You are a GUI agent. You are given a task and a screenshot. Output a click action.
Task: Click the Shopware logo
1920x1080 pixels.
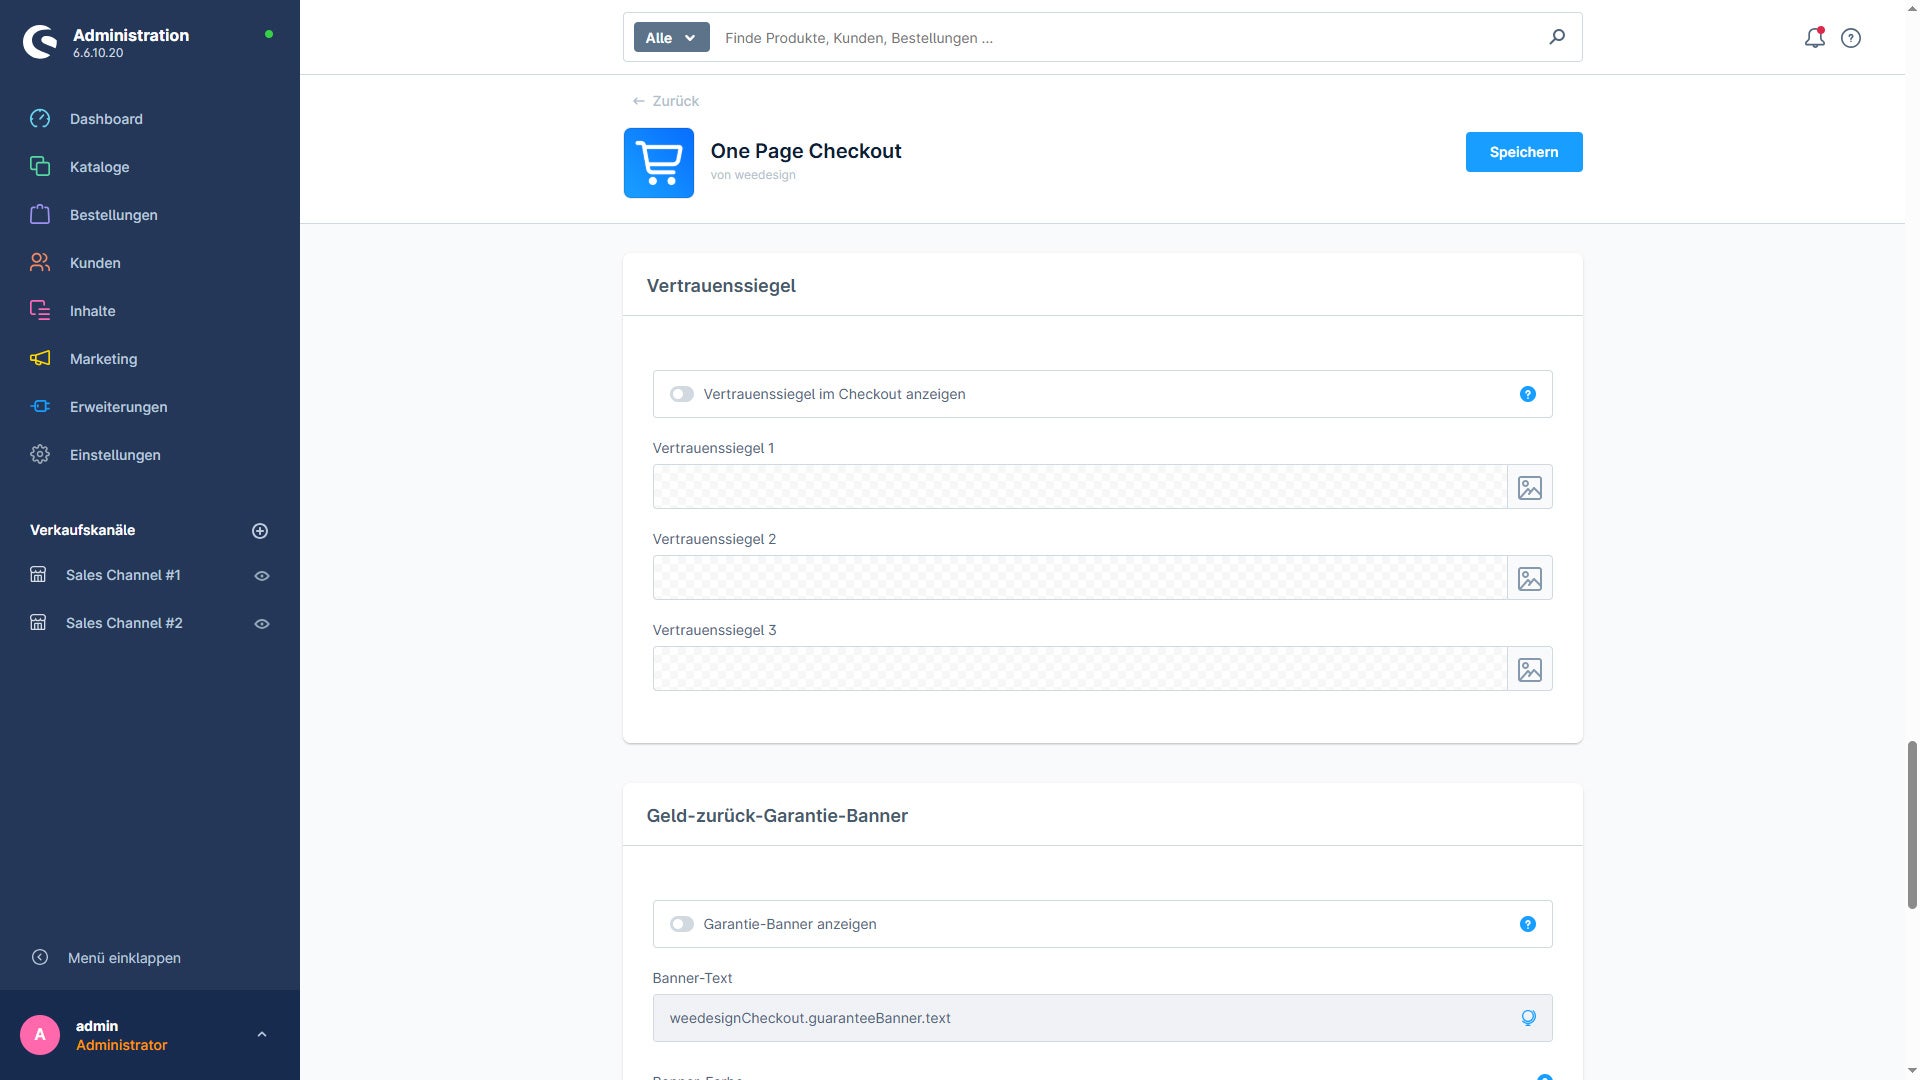coord(40,42)
